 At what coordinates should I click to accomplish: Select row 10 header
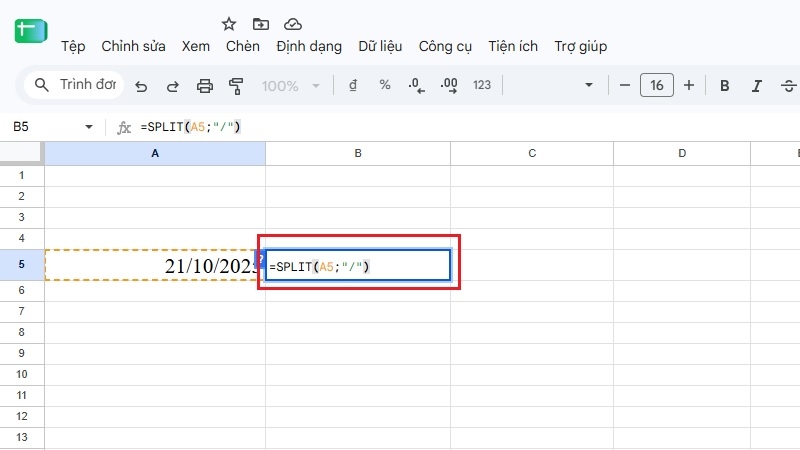(21, 374)
